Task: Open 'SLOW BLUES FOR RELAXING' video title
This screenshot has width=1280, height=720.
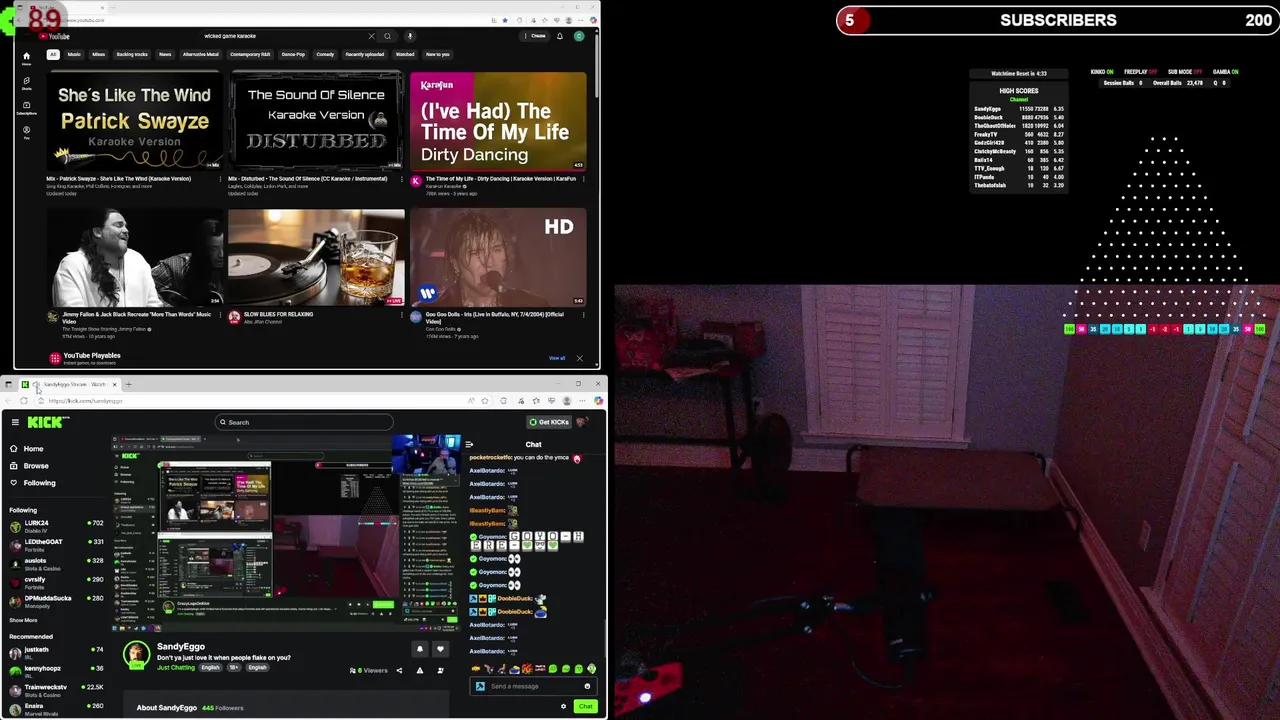Action: pyautogui.click(x=278, y=314)
